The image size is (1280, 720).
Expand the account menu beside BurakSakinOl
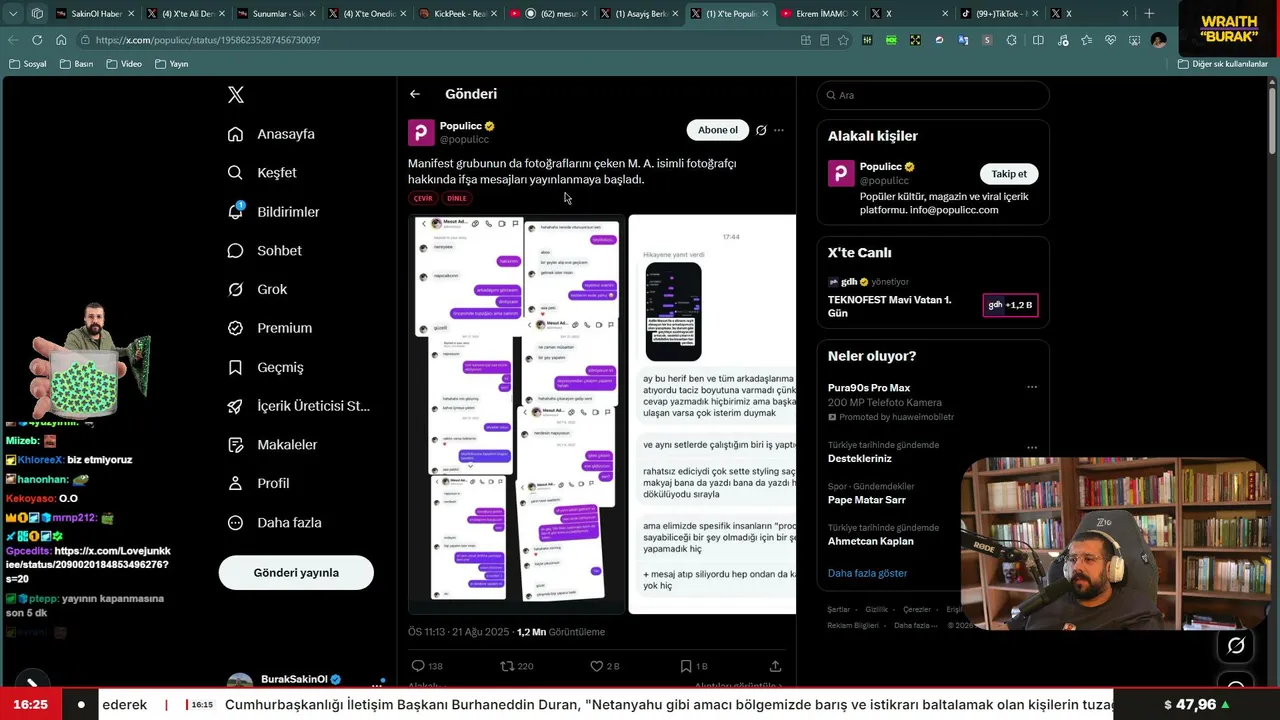[377, 684]
